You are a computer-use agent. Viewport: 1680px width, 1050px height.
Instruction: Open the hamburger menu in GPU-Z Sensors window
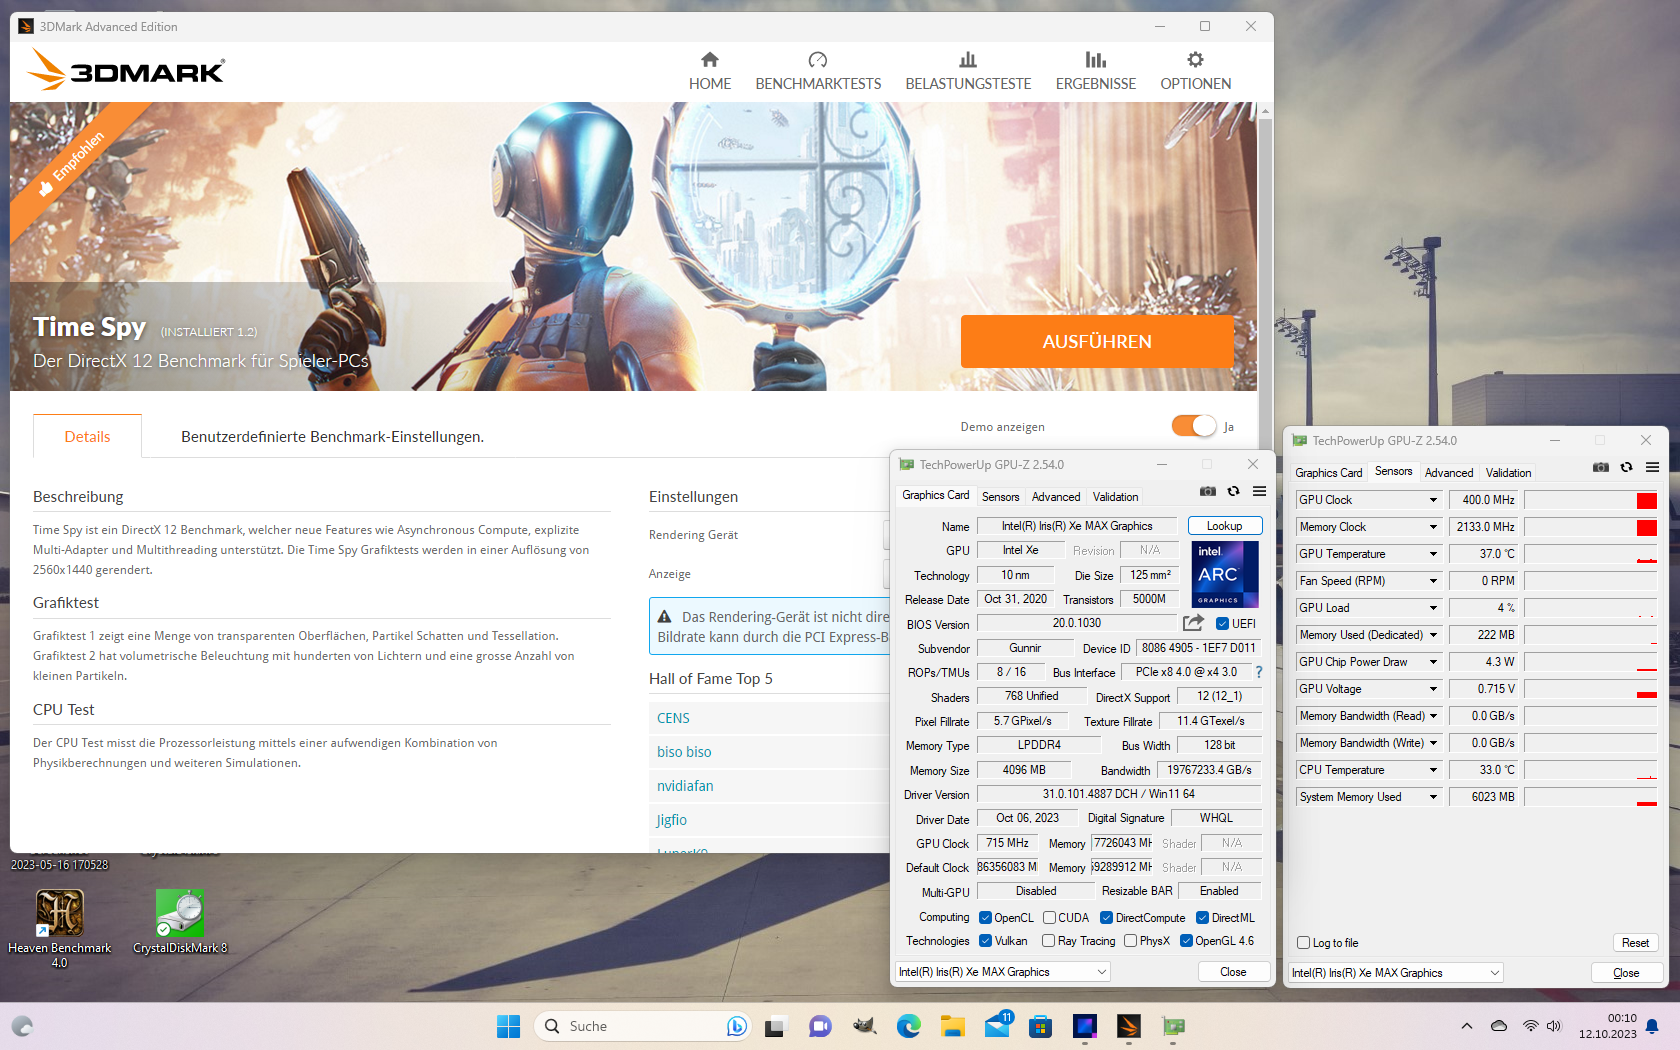coord(1653,467)
